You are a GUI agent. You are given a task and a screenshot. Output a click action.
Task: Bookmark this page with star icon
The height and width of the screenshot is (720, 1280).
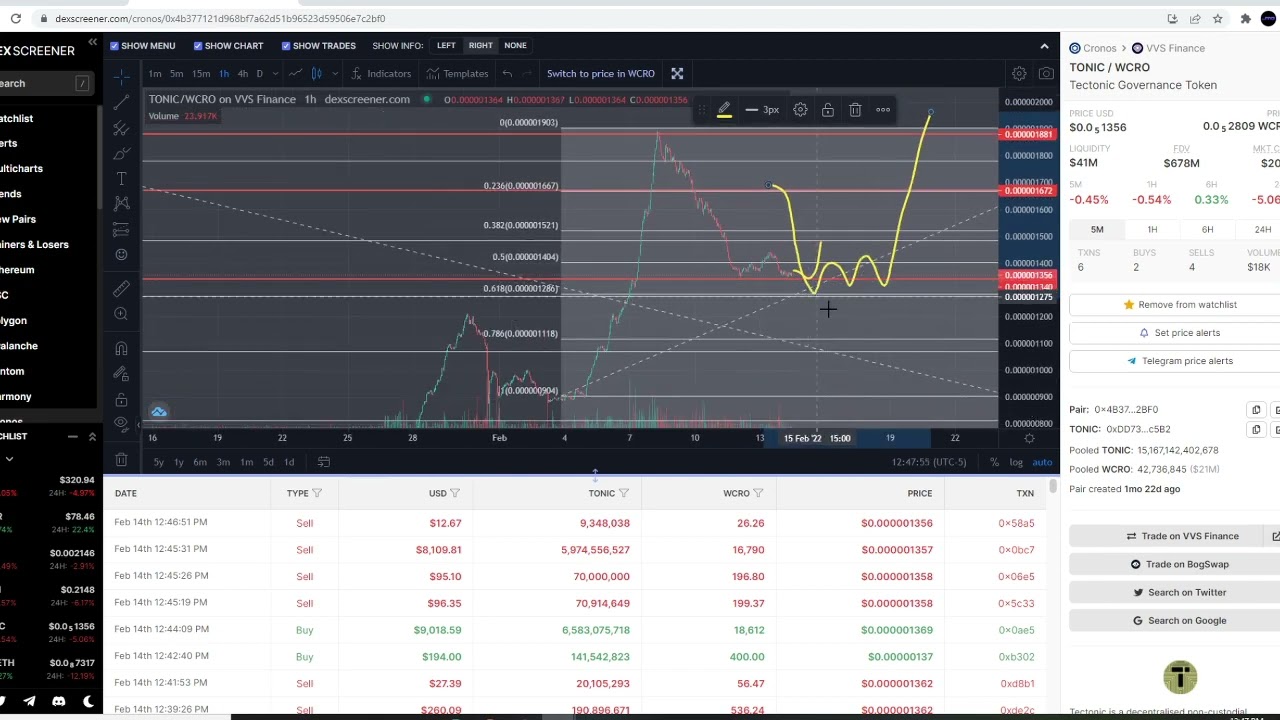(x=1217, y=18)
